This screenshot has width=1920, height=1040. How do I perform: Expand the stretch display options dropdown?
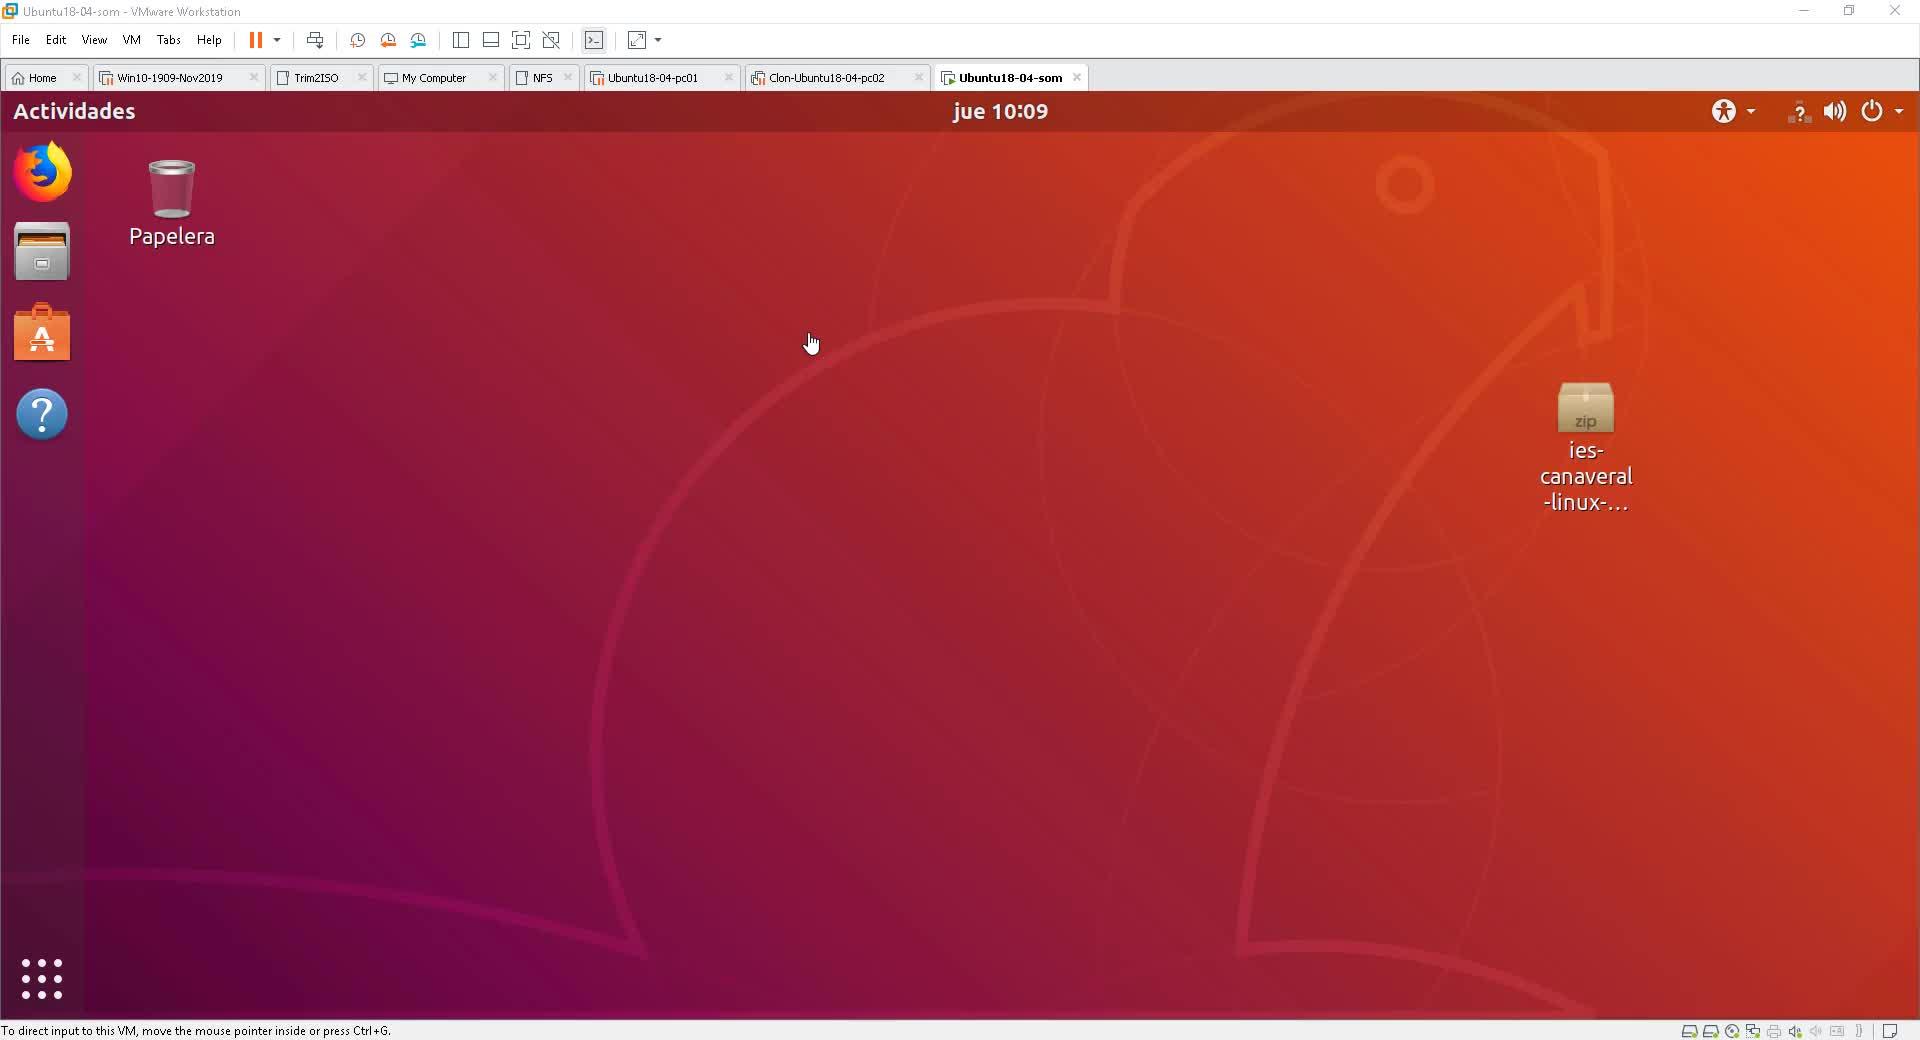[658, 40]
